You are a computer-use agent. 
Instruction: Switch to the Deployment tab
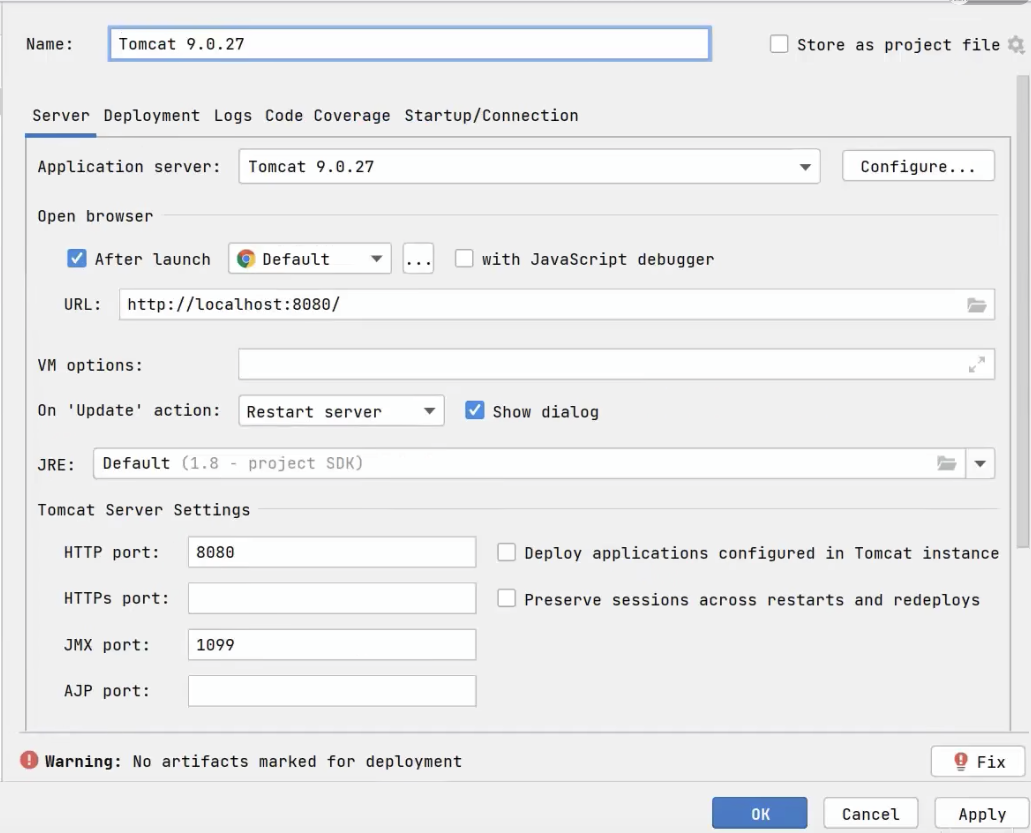[x=151, y=116]
